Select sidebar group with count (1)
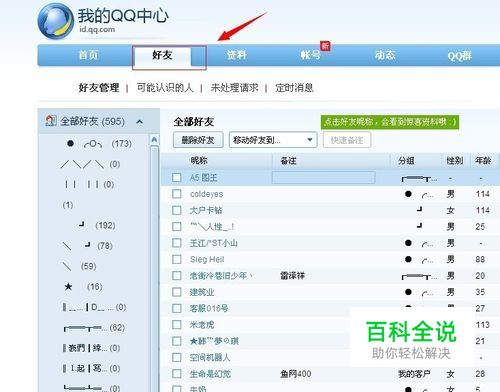 click(68, 205)
